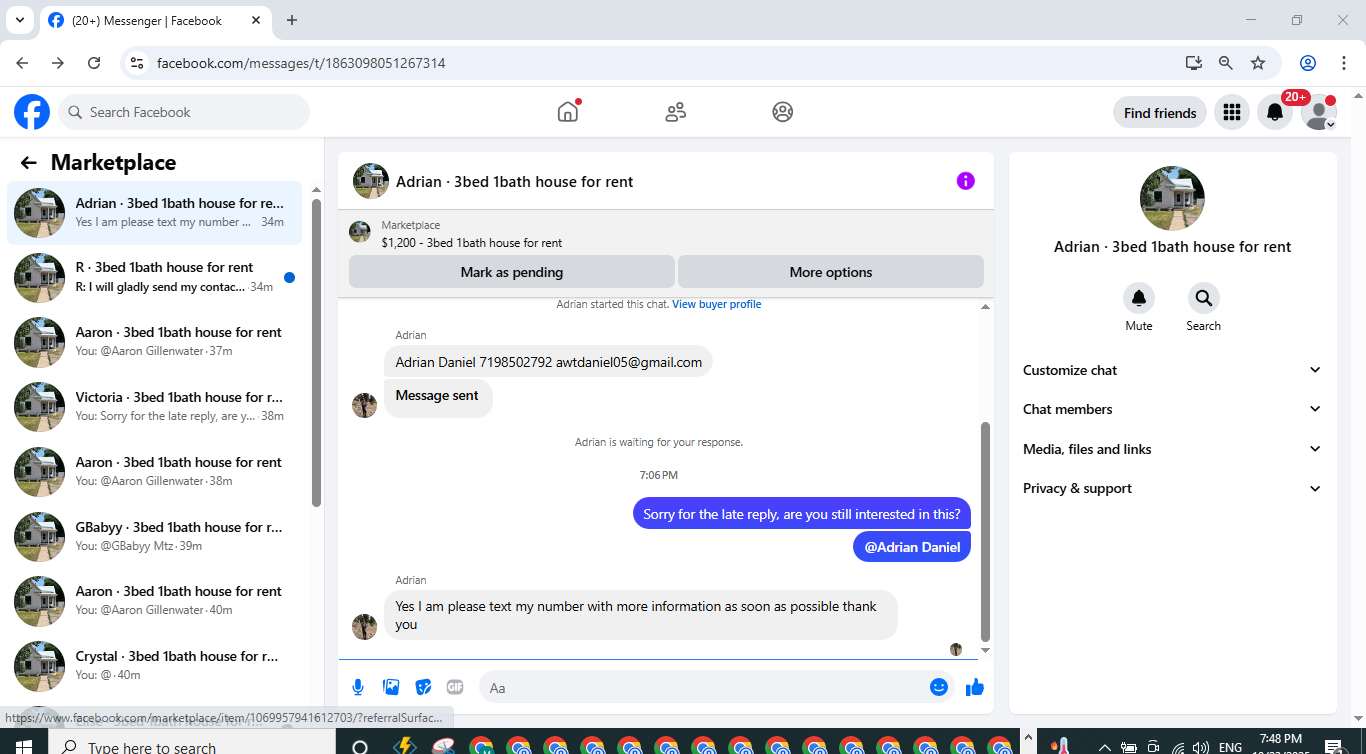Open the Groups icon in top navigation
The height and width of the screenshot is (754, 1366).
tap(783, 112)
